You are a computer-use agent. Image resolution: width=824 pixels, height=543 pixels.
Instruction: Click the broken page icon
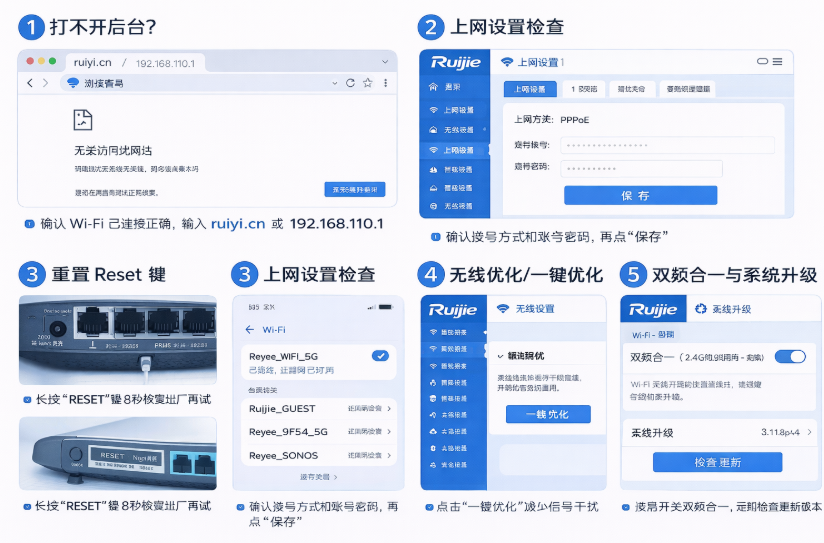pos(83,120)
